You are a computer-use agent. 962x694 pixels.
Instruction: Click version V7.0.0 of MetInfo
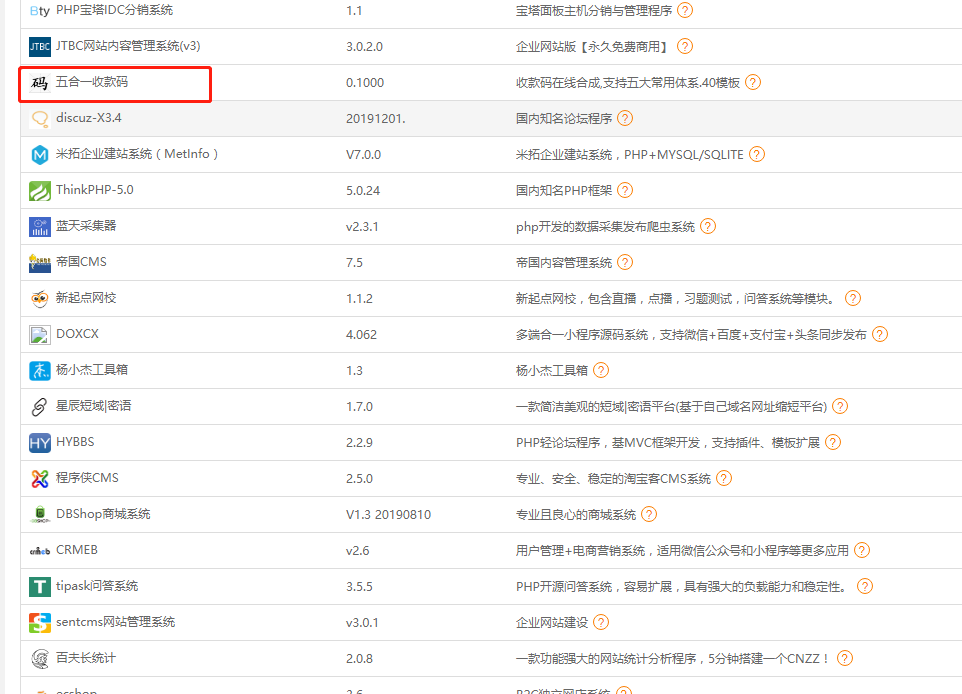[x=363, y=155]
